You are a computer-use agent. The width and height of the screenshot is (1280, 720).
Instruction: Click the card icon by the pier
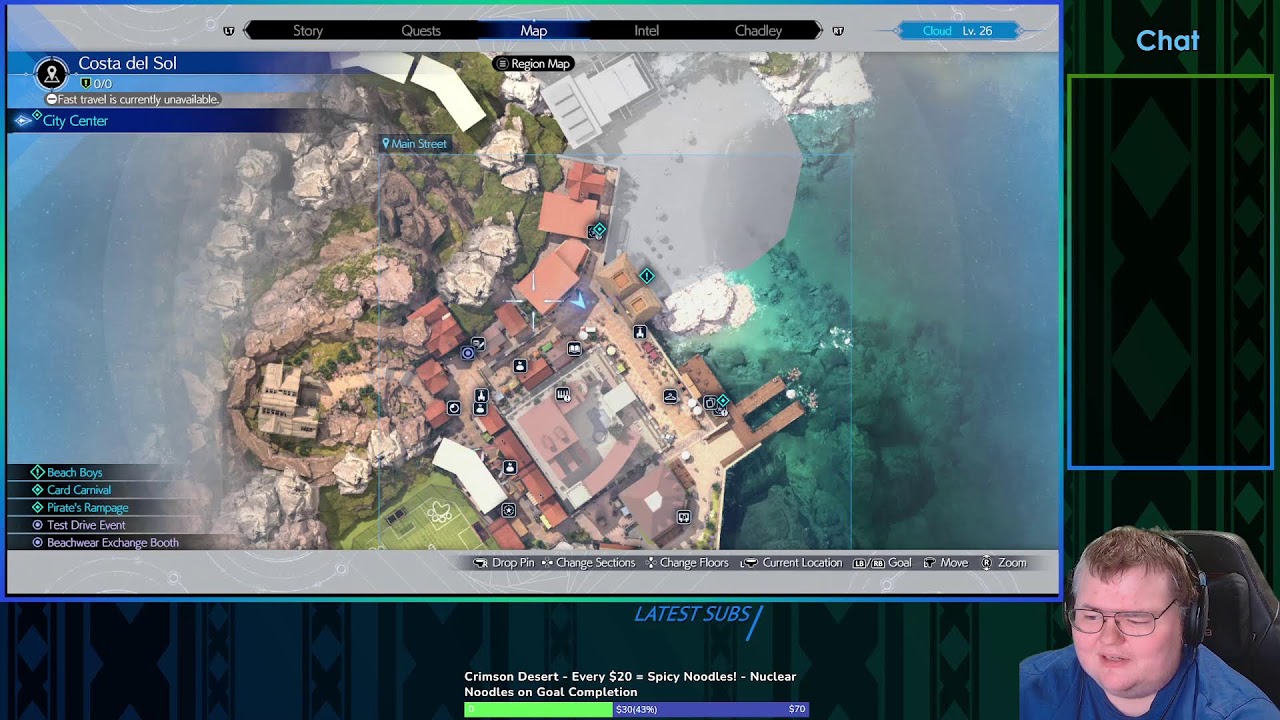click(x=710, y=403)
